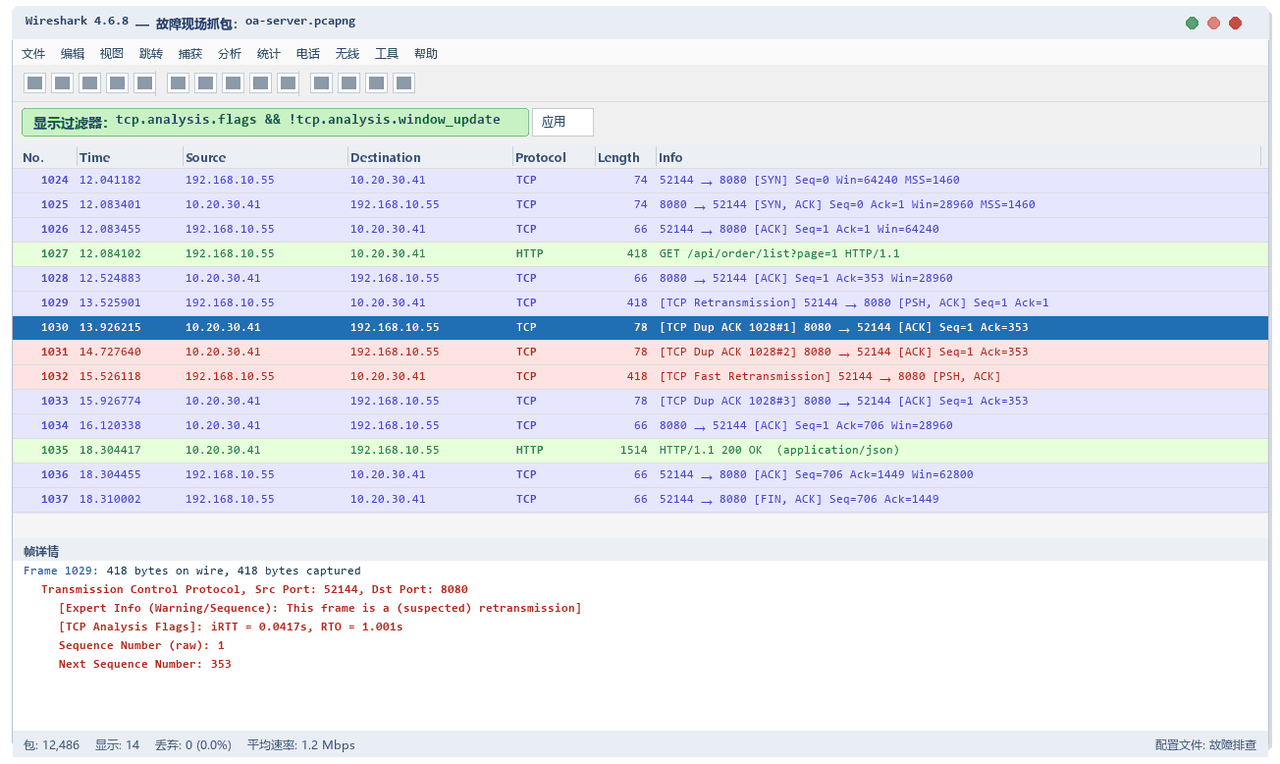Select FIN, ACK packet 1037
Screen dimensions: 1280x764
point(640,499)
